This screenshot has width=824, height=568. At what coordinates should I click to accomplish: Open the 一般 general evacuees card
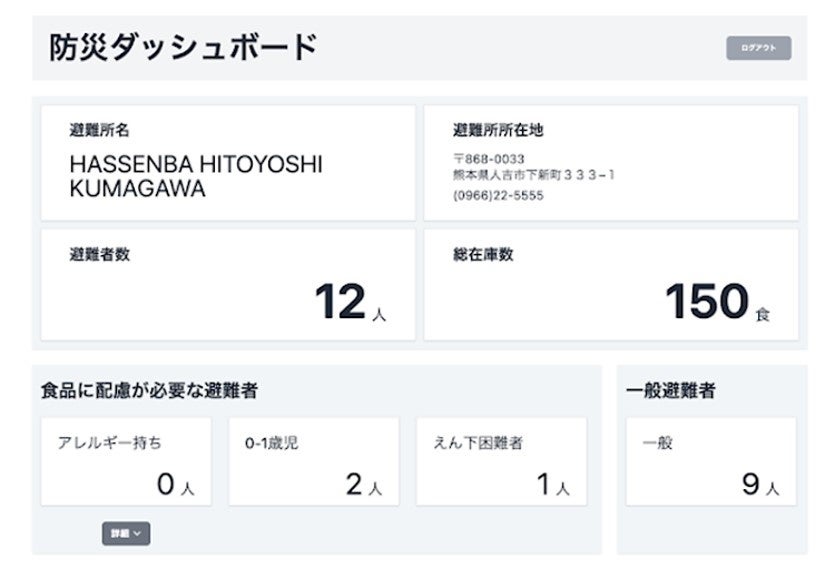[710, 461]
